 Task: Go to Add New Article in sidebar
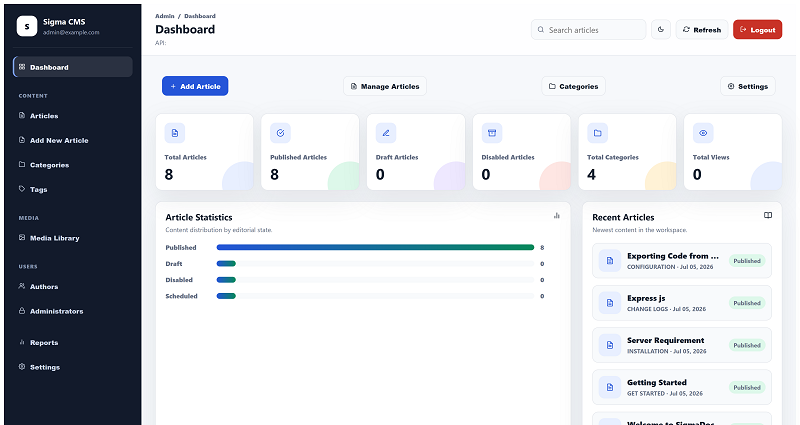(x=73, y=140)
